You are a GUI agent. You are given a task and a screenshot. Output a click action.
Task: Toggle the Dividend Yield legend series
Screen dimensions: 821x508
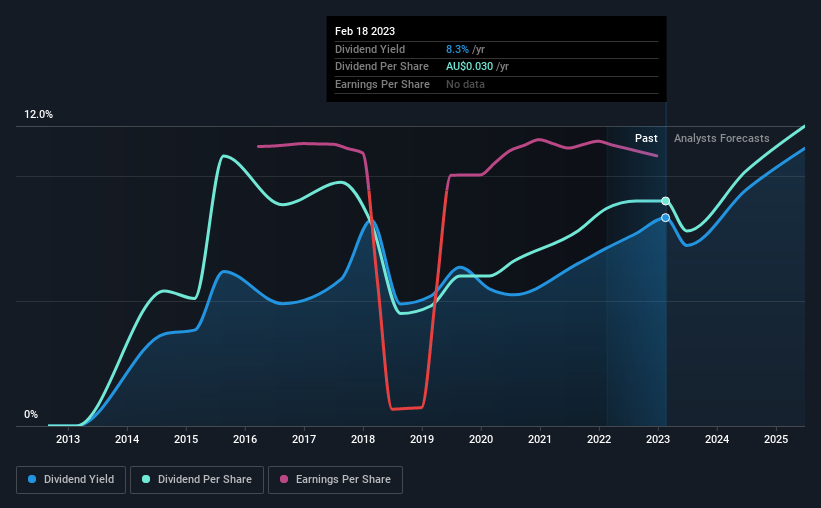(x=71, y=480)
